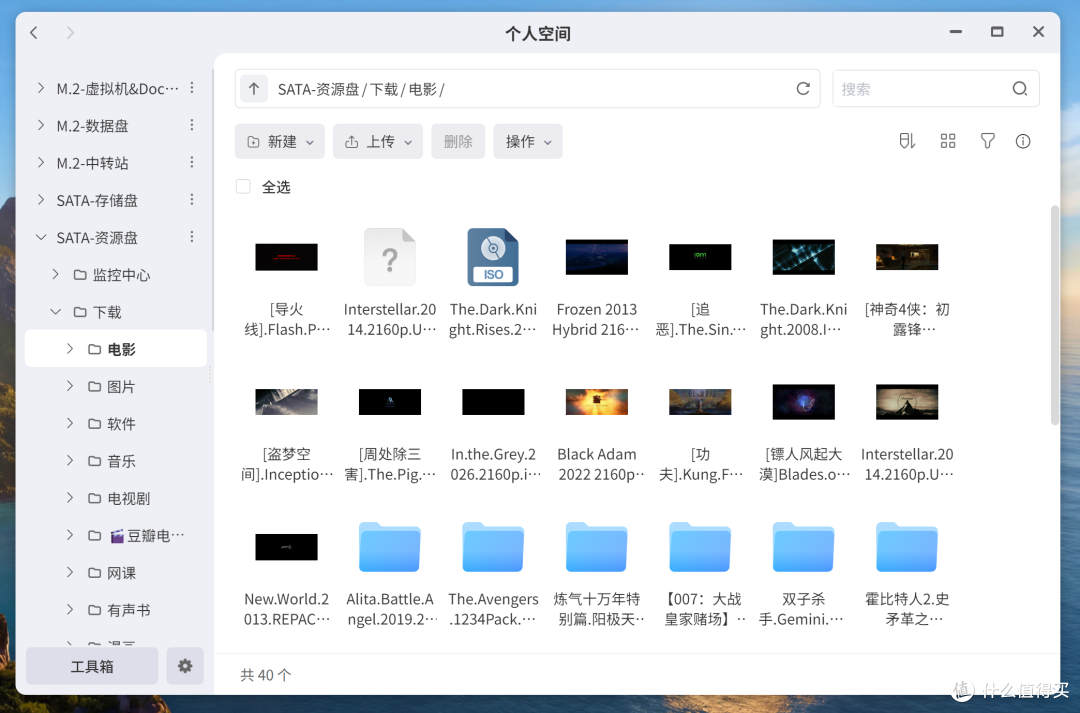This screenshot has width=1080, height=713.
Task: Click the greyed 删除 button
Action: 458,141
